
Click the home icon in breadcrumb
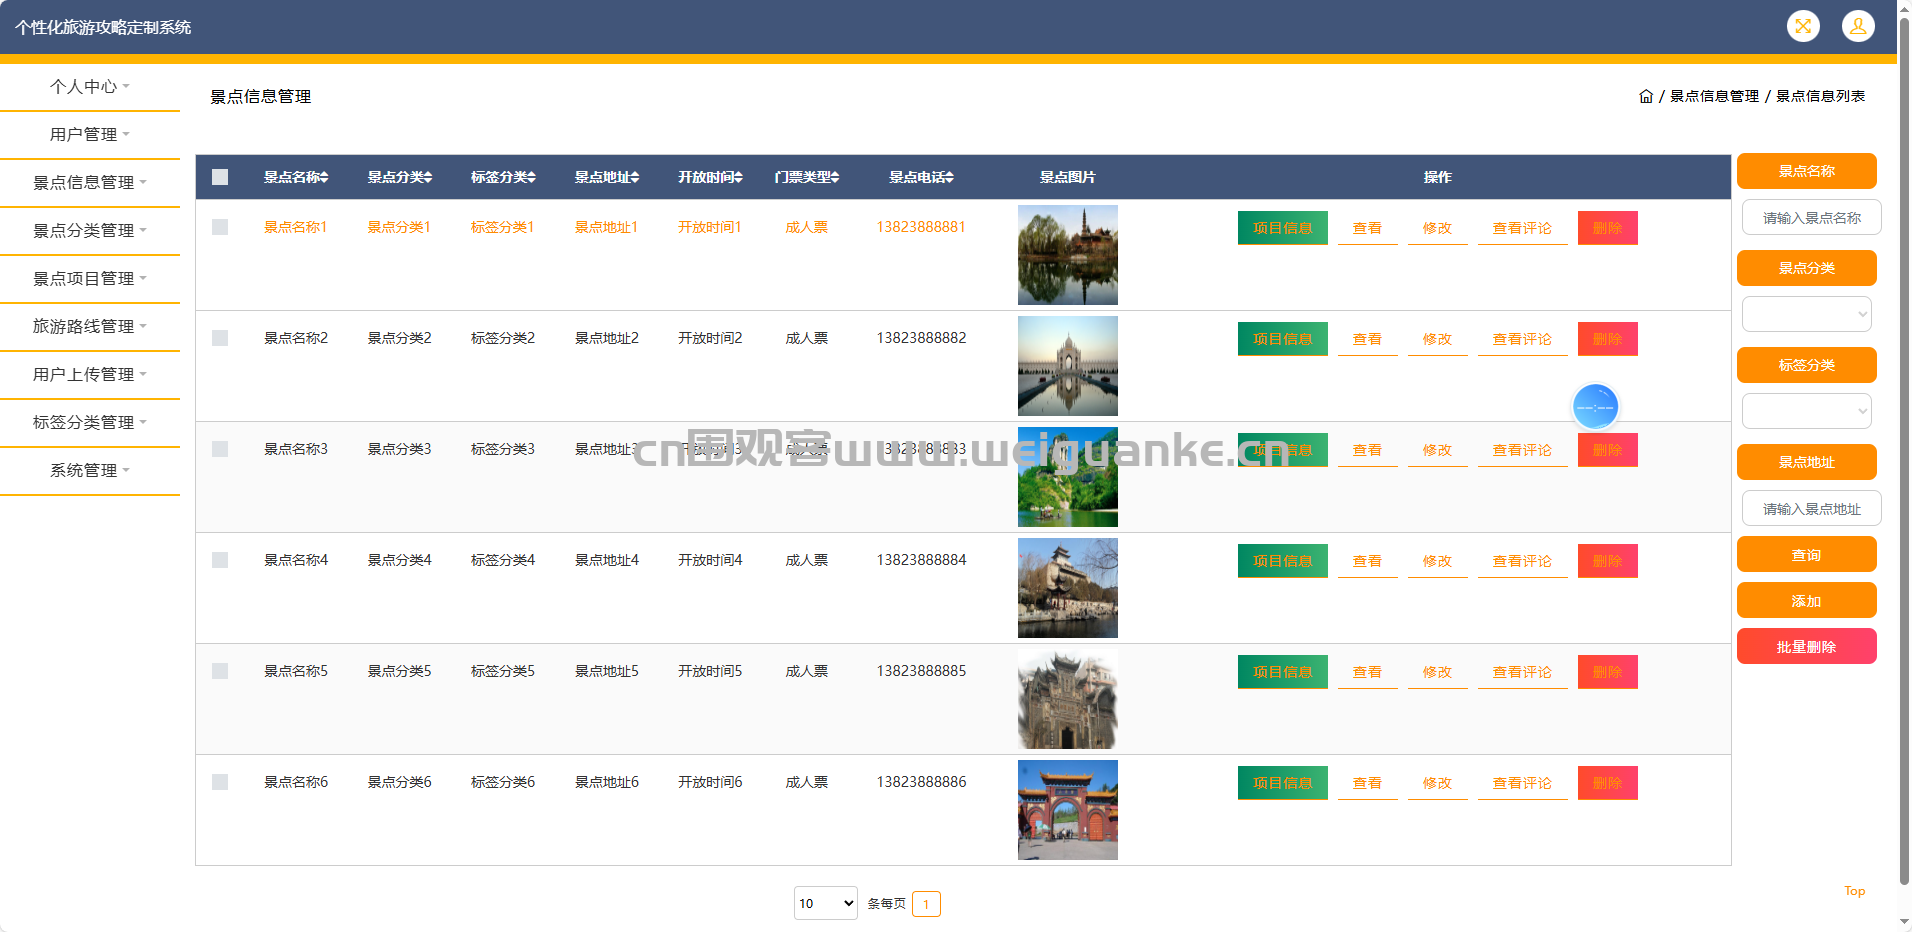coord(1645,97)
